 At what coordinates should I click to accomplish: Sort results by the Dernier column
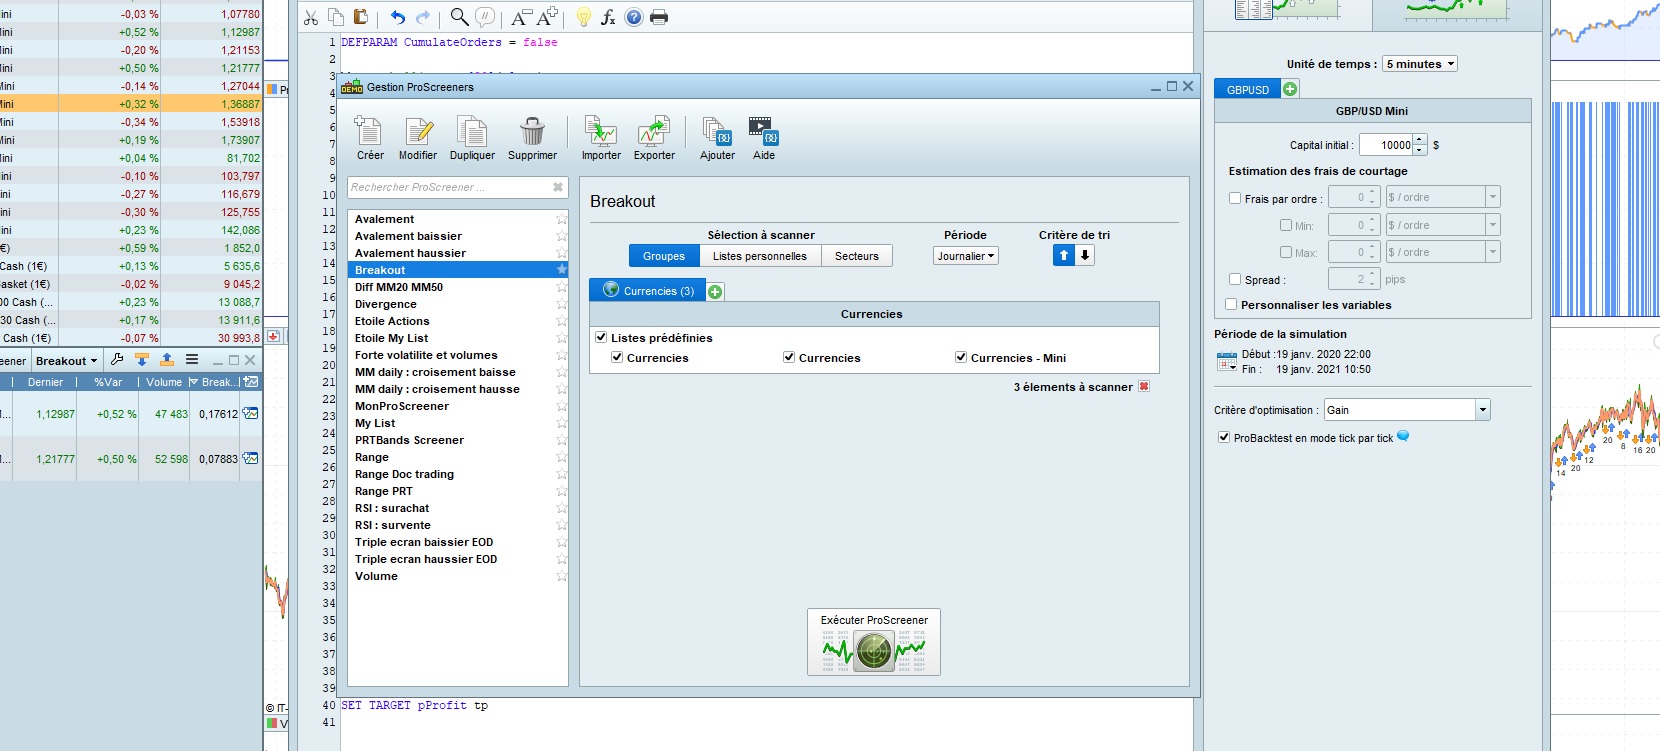45,382
